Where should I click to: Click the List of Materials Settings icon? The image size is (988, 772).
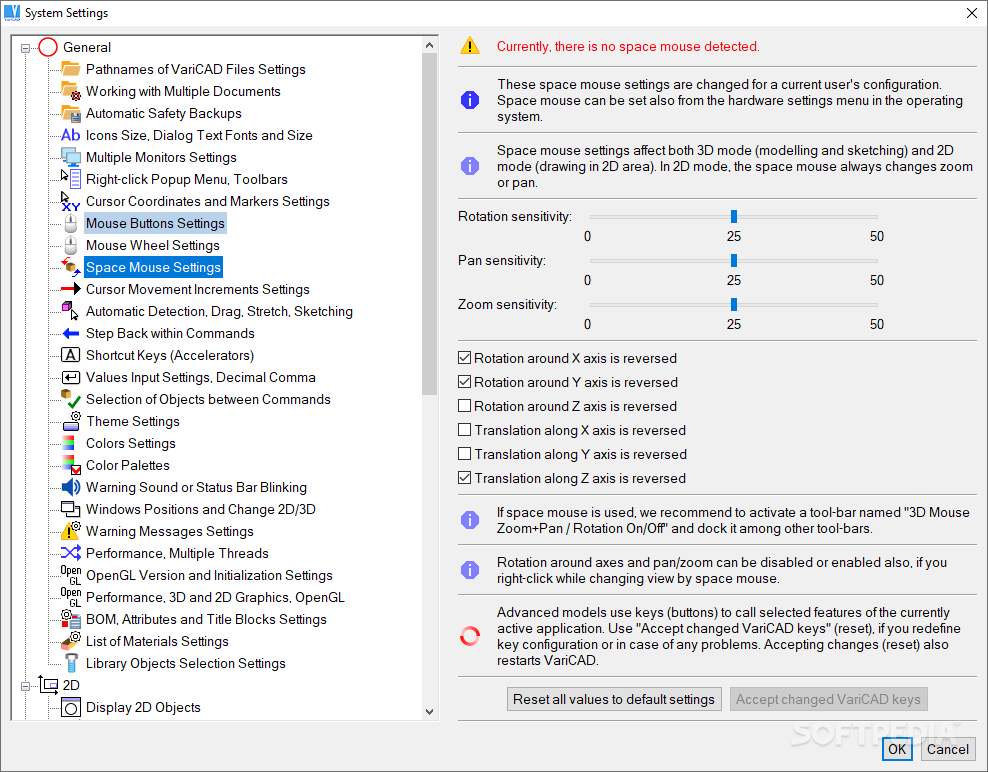point(71,641)
